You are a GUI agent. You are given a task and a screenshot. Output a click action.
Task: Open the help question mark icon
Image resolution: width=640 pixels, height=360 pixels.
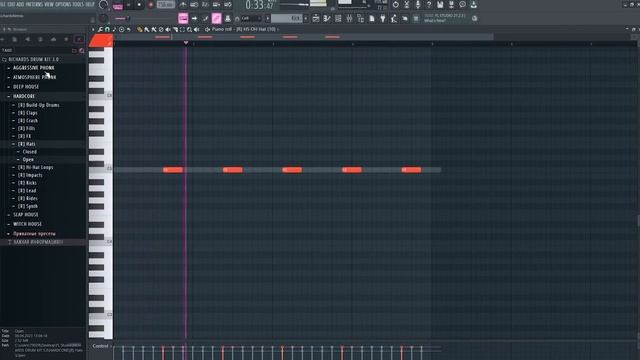429,5
